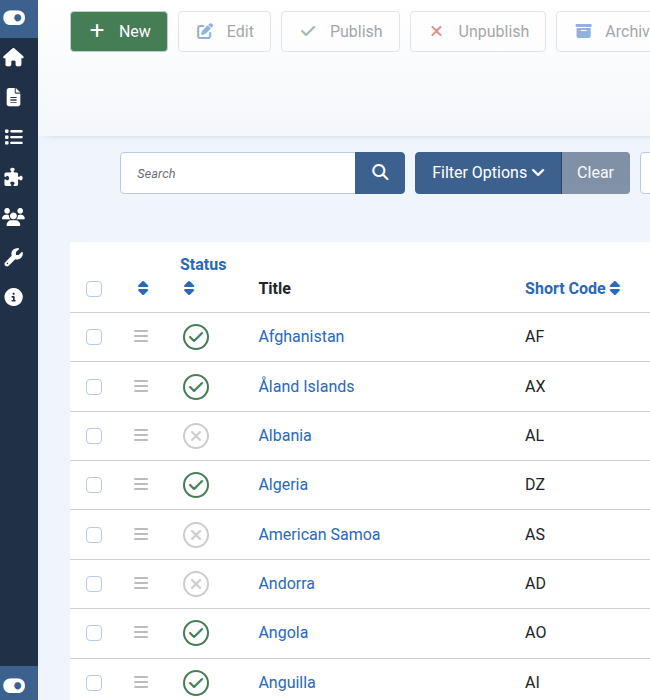Open the Home Dashboard sidebar icon
This screenshot has height=700, width=650.
pos(14,58)
